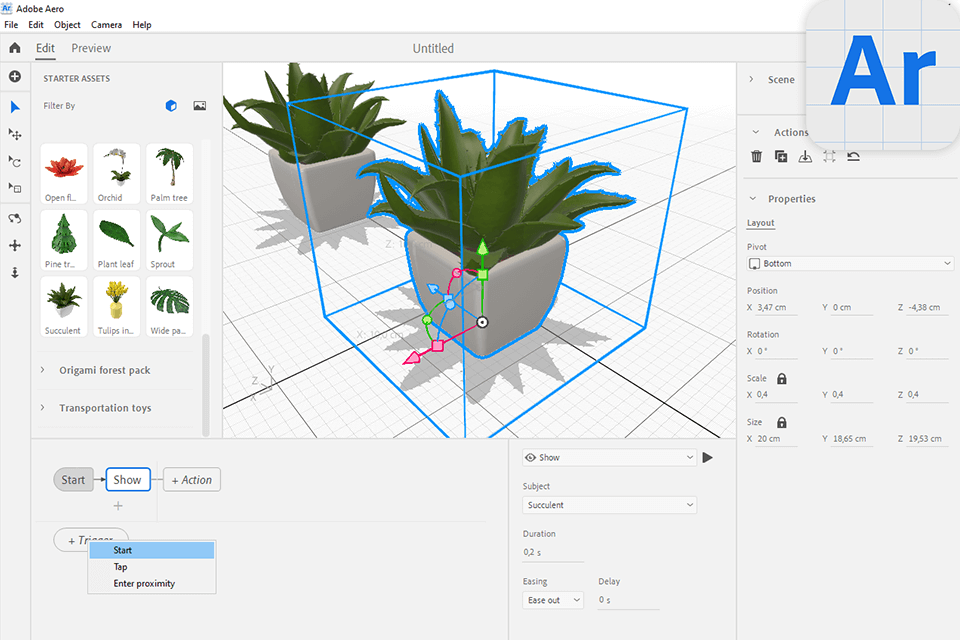Viewport: 960px width, 640px height.
Task: Choose Start trigger from popup menu
Action: pos(152,550)
